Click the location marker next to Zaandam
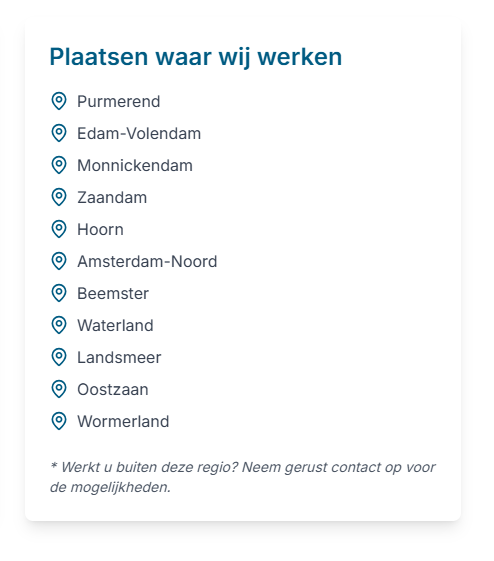 [x=59, y=197]
